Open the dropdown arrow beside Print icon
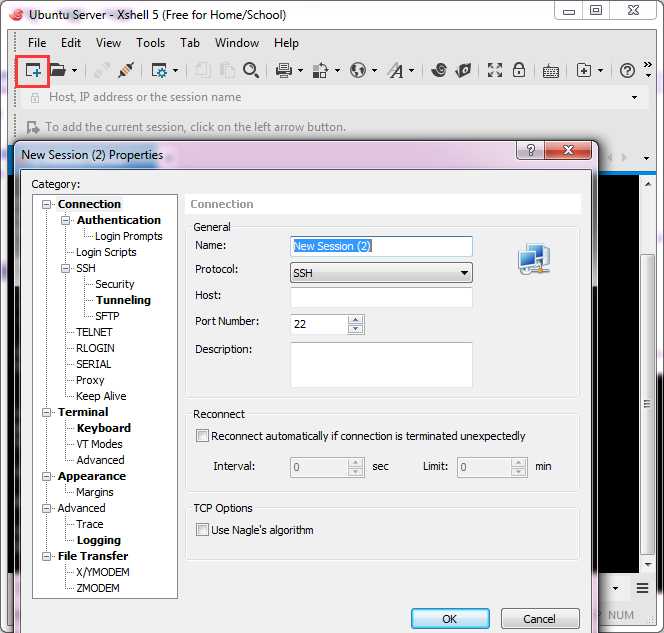 (301, 70)
